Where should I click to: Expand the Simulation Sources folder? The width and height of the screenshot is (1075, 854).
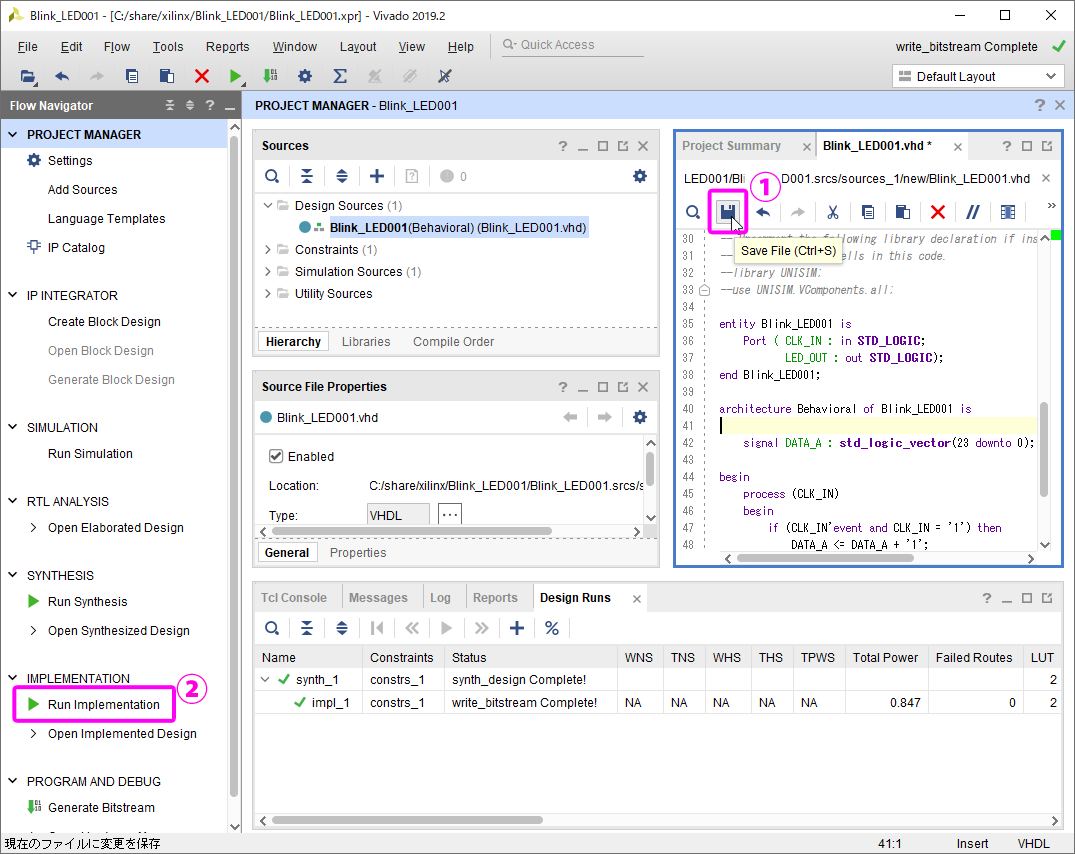[268, 272]
